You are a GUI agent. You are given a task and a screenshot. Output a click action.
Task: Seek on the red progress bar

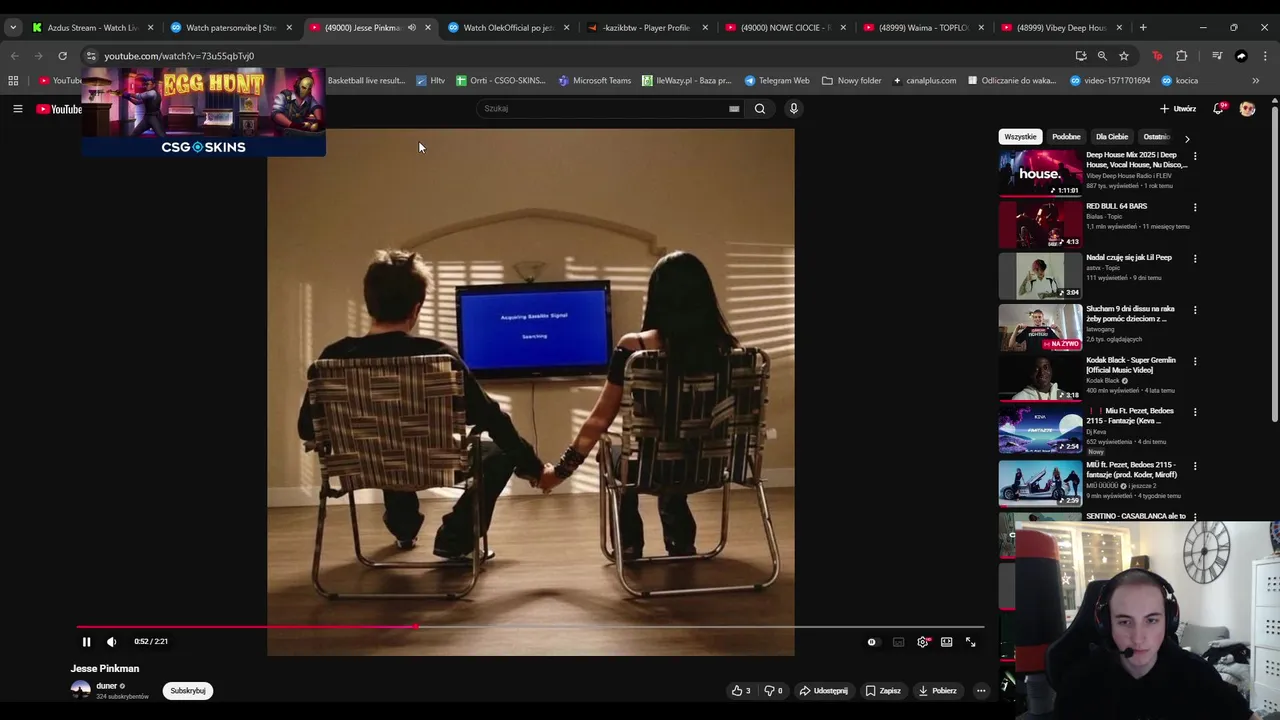(x=530, y=628)
